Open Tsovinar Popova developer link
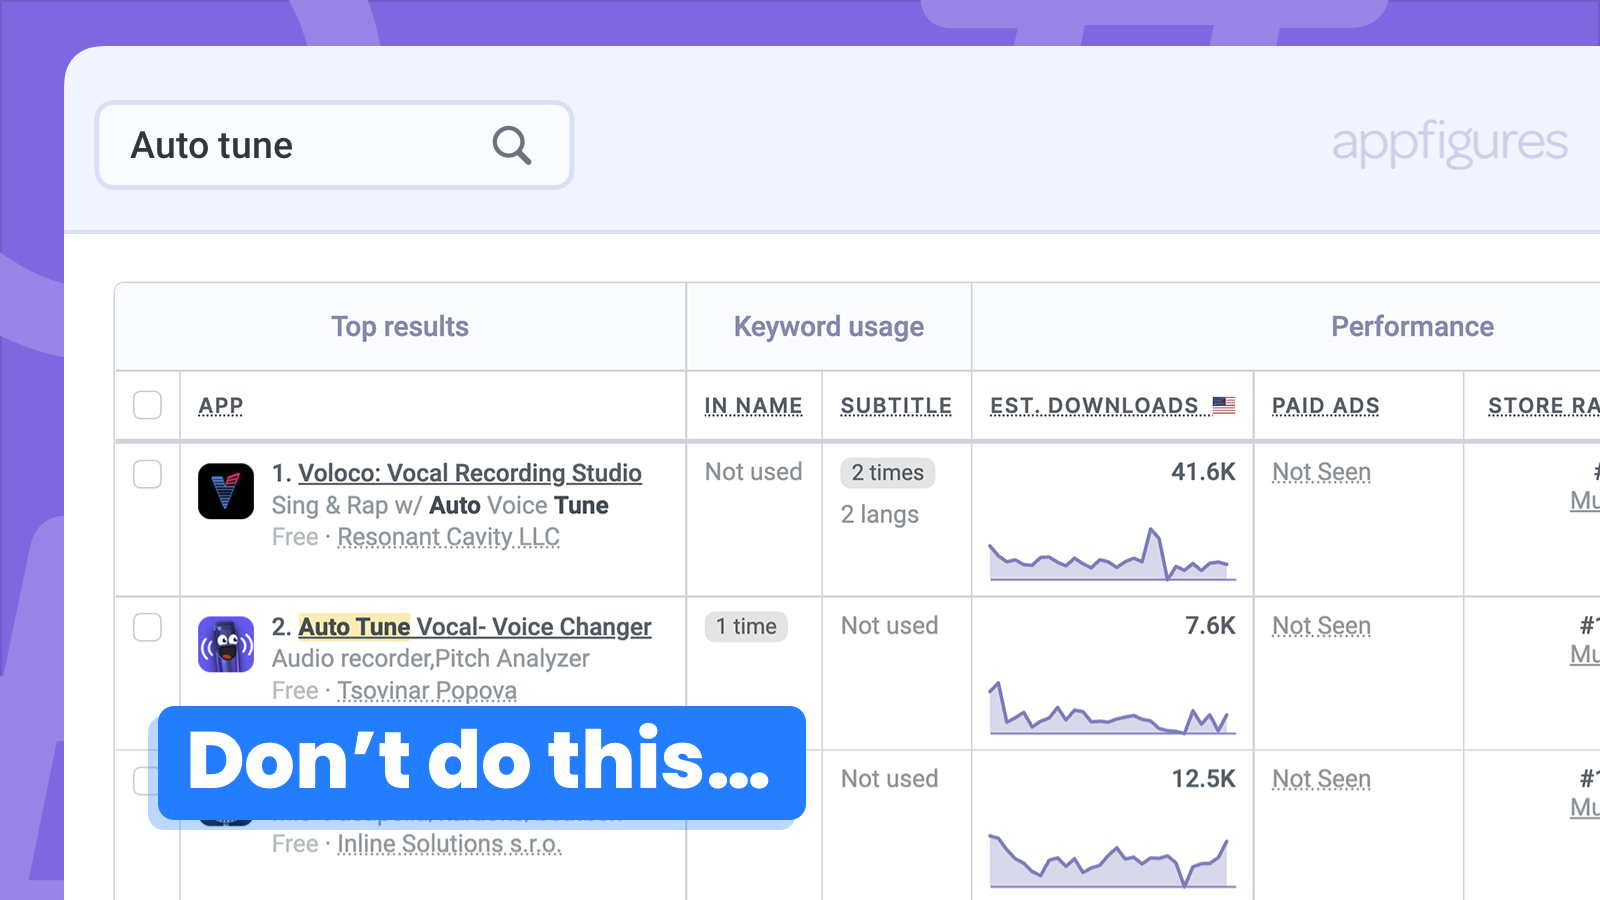1600x900 pixels. coord(427,691)
